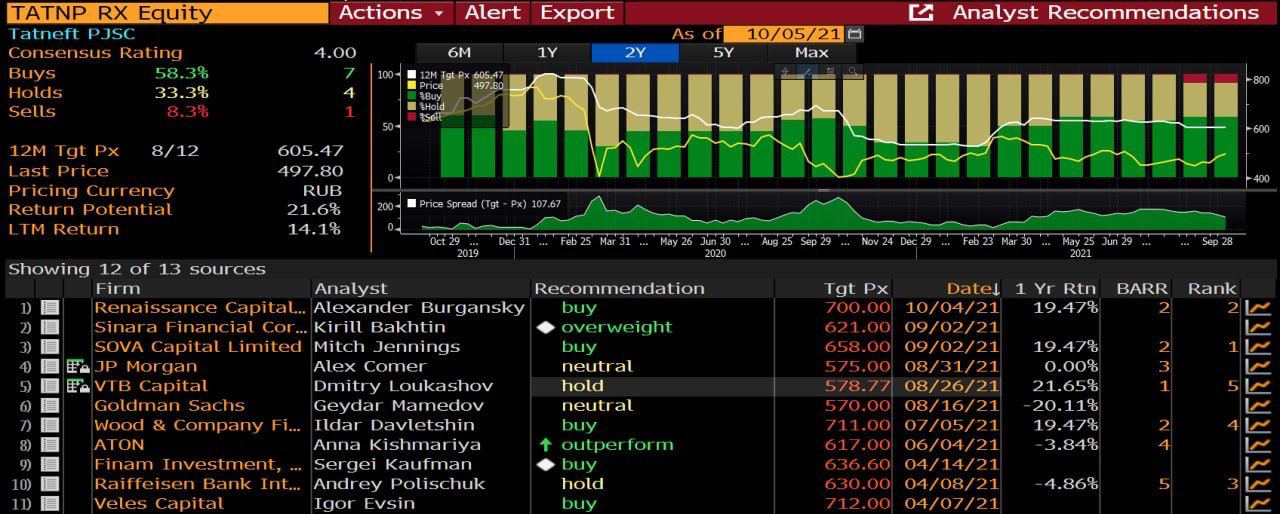The width and height of the screenshot is (1280, 514).
Task: Toggle %Hold series in chart legend
Action: (x=427, y=106)
